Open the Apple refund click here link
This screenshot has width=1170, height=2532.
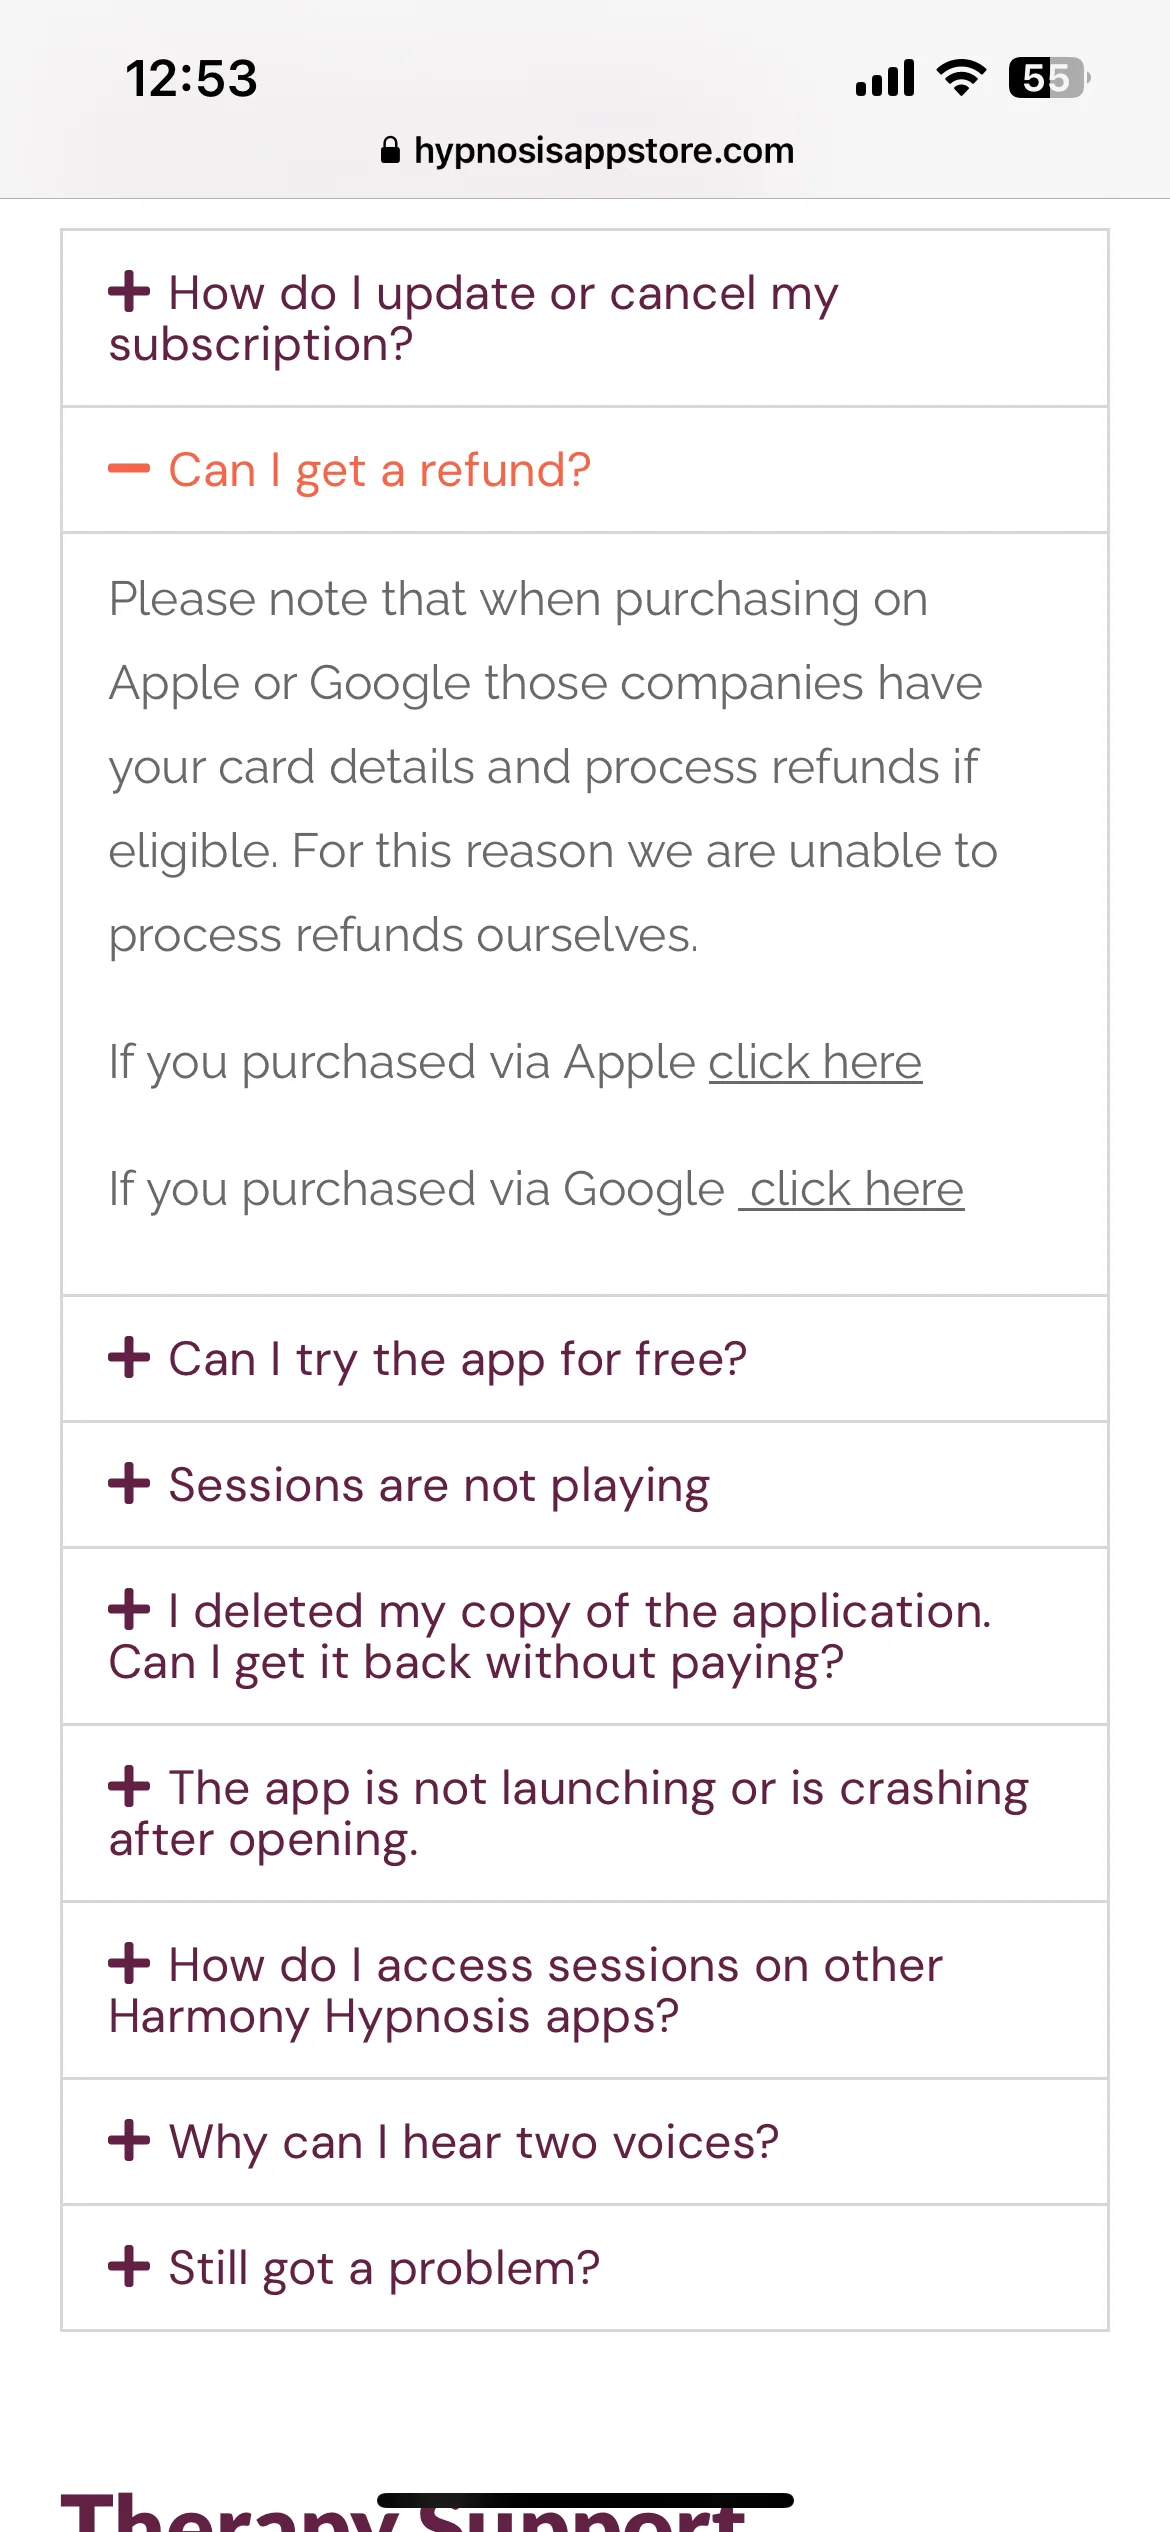click(x=815, y=1062)
